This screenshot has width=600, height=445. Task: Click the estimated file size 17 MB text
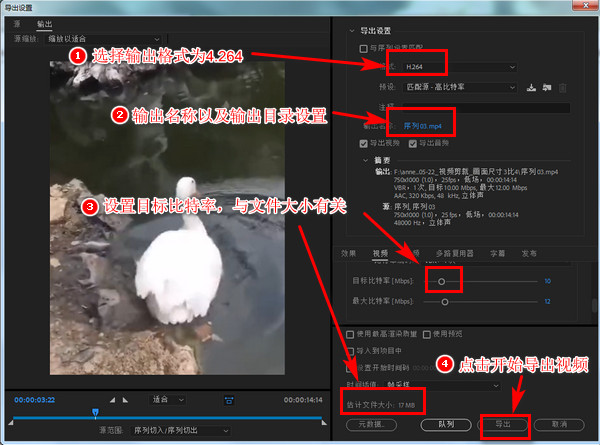click(380, 405)
